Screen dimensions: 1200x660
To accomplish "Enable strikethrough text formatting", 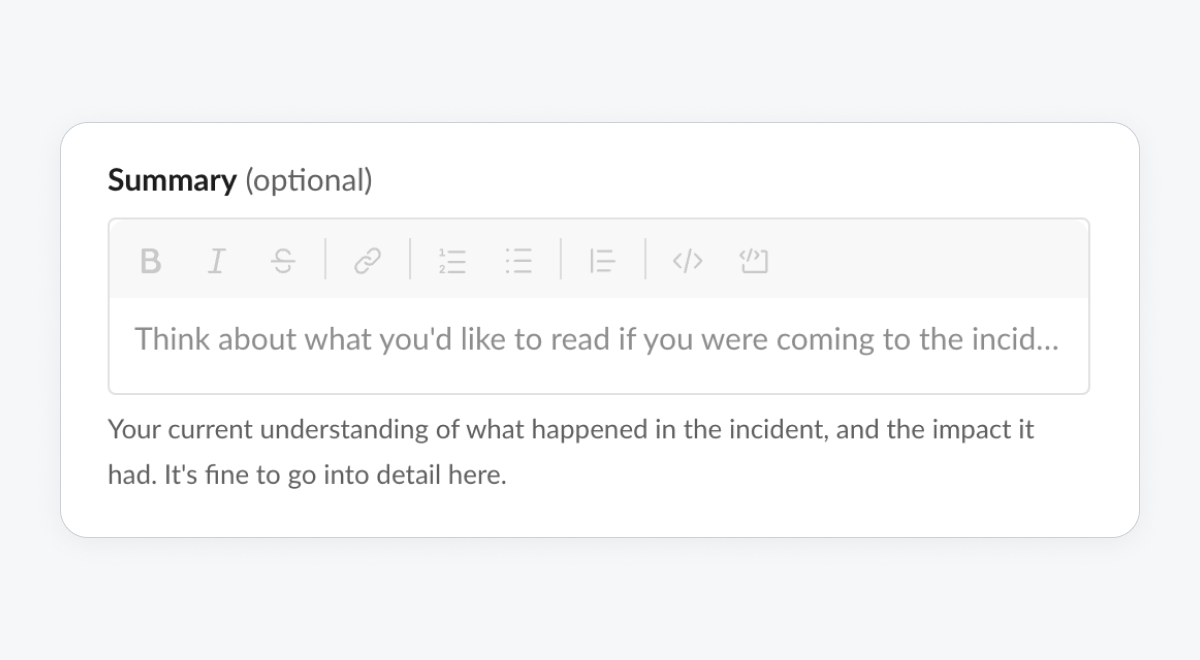I will point(283,261).
